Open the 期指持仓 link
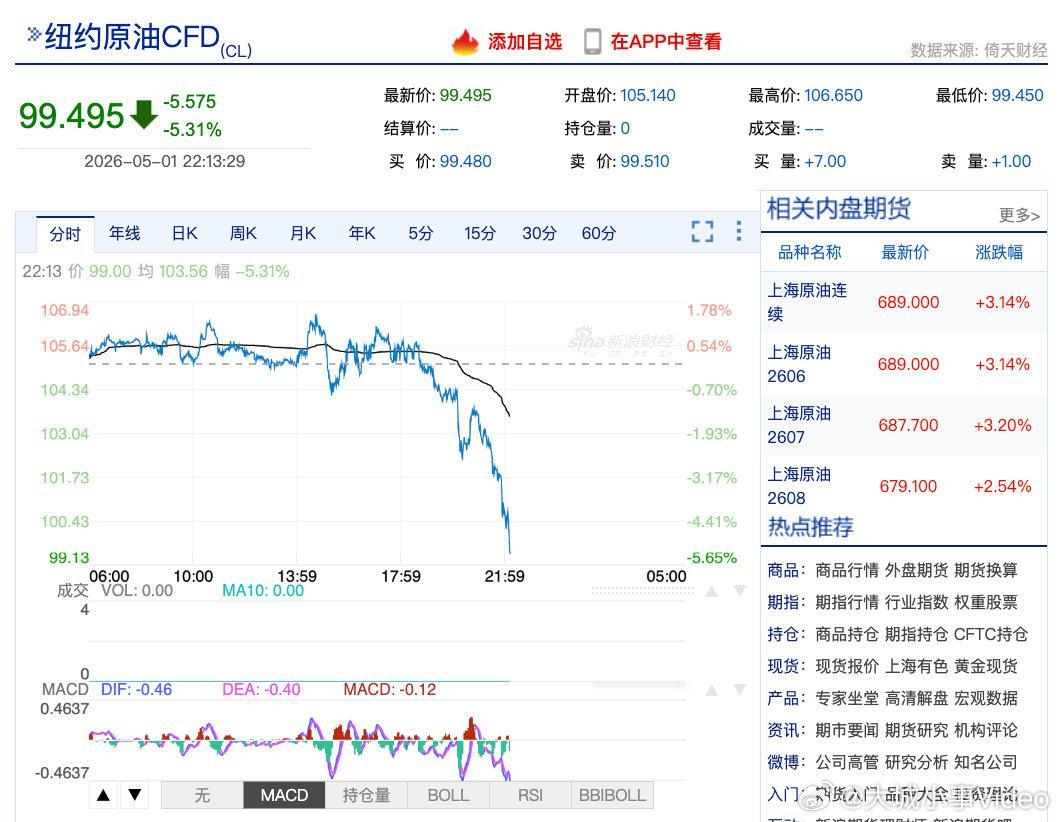This screenshot has width=1060, height=822. click(x=916, y=634)
